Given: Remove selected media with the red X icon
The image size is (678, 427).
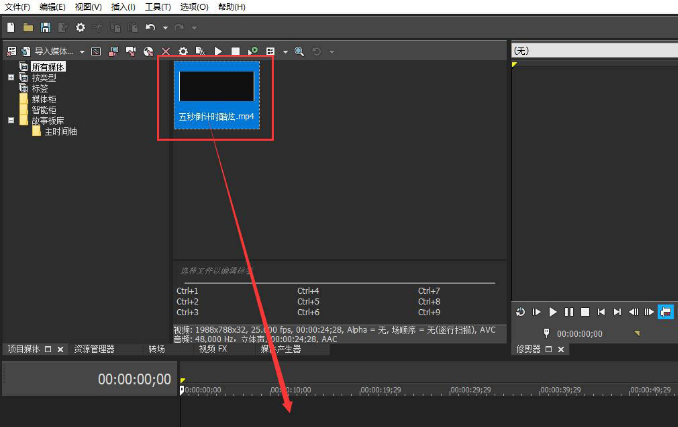Looking at the screenshot, I should (x=166, y=51).
